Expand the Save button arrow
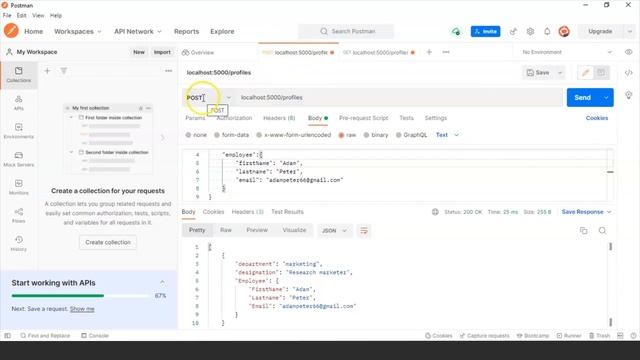 pyautogui.click(x=560, y=73)
